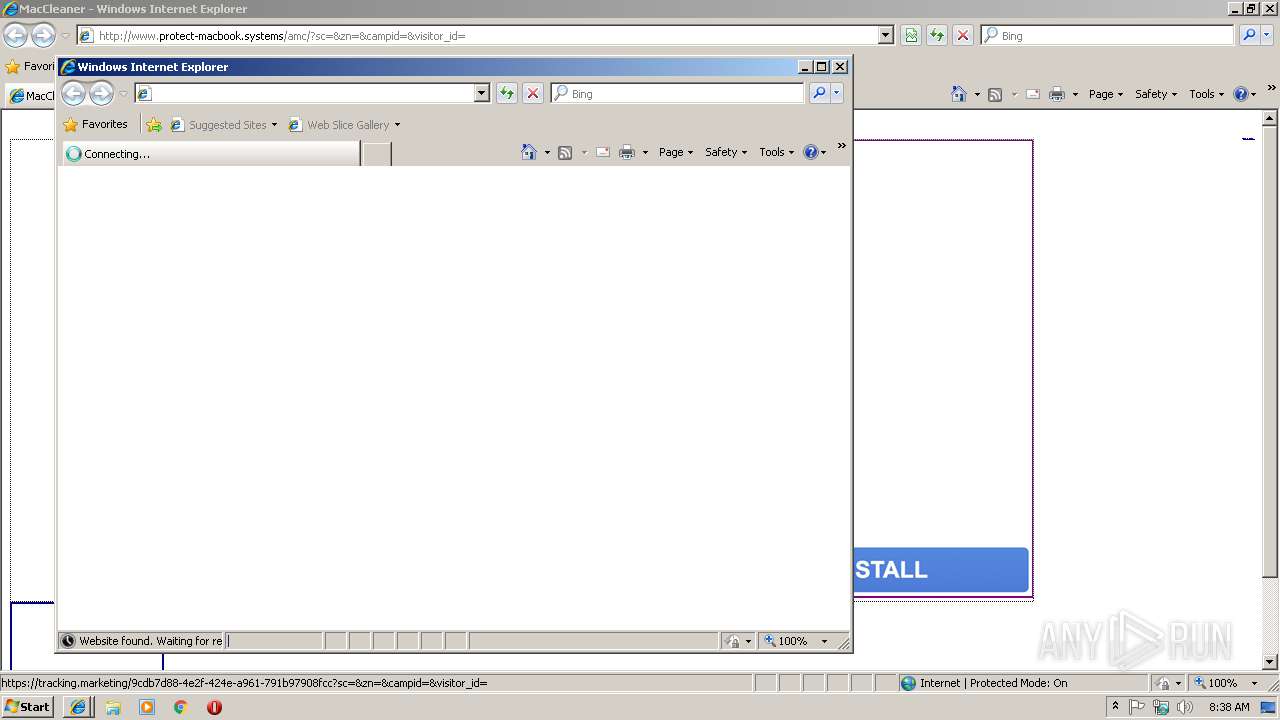
Task: Click Forward button in front IE window
Action: 101,93
